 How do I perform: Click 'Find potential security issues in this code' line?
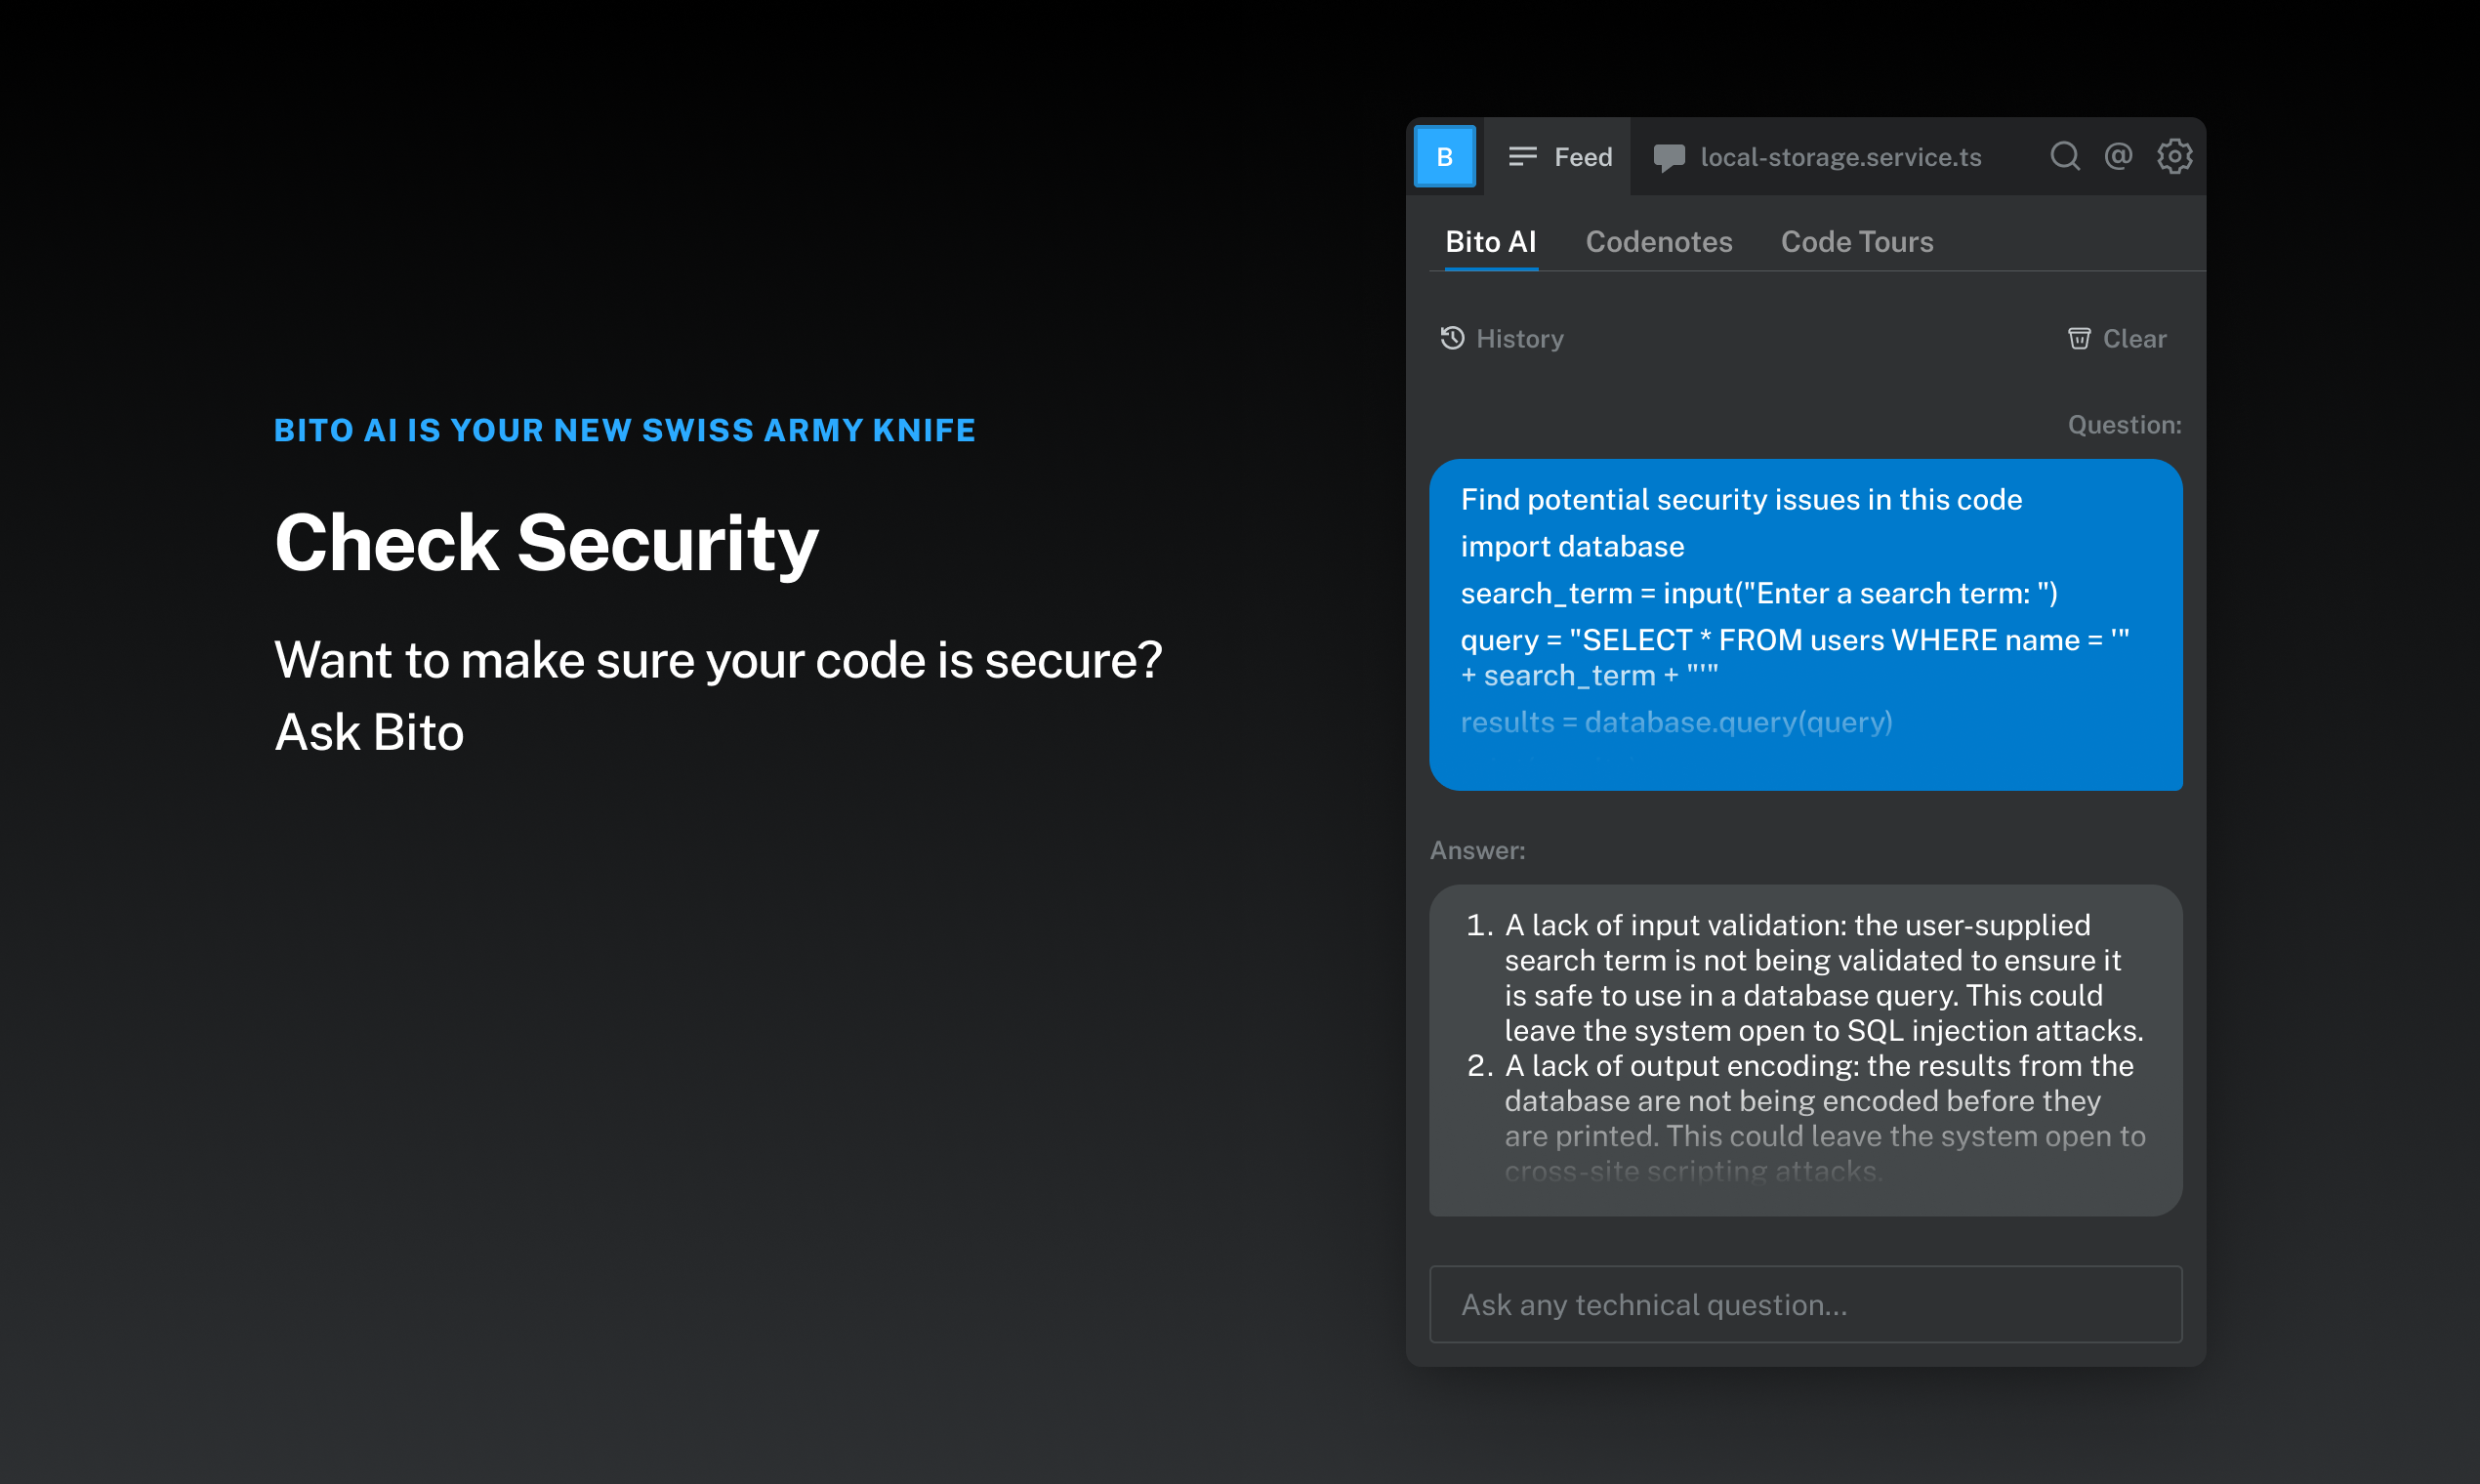(x=1741, y=499)
